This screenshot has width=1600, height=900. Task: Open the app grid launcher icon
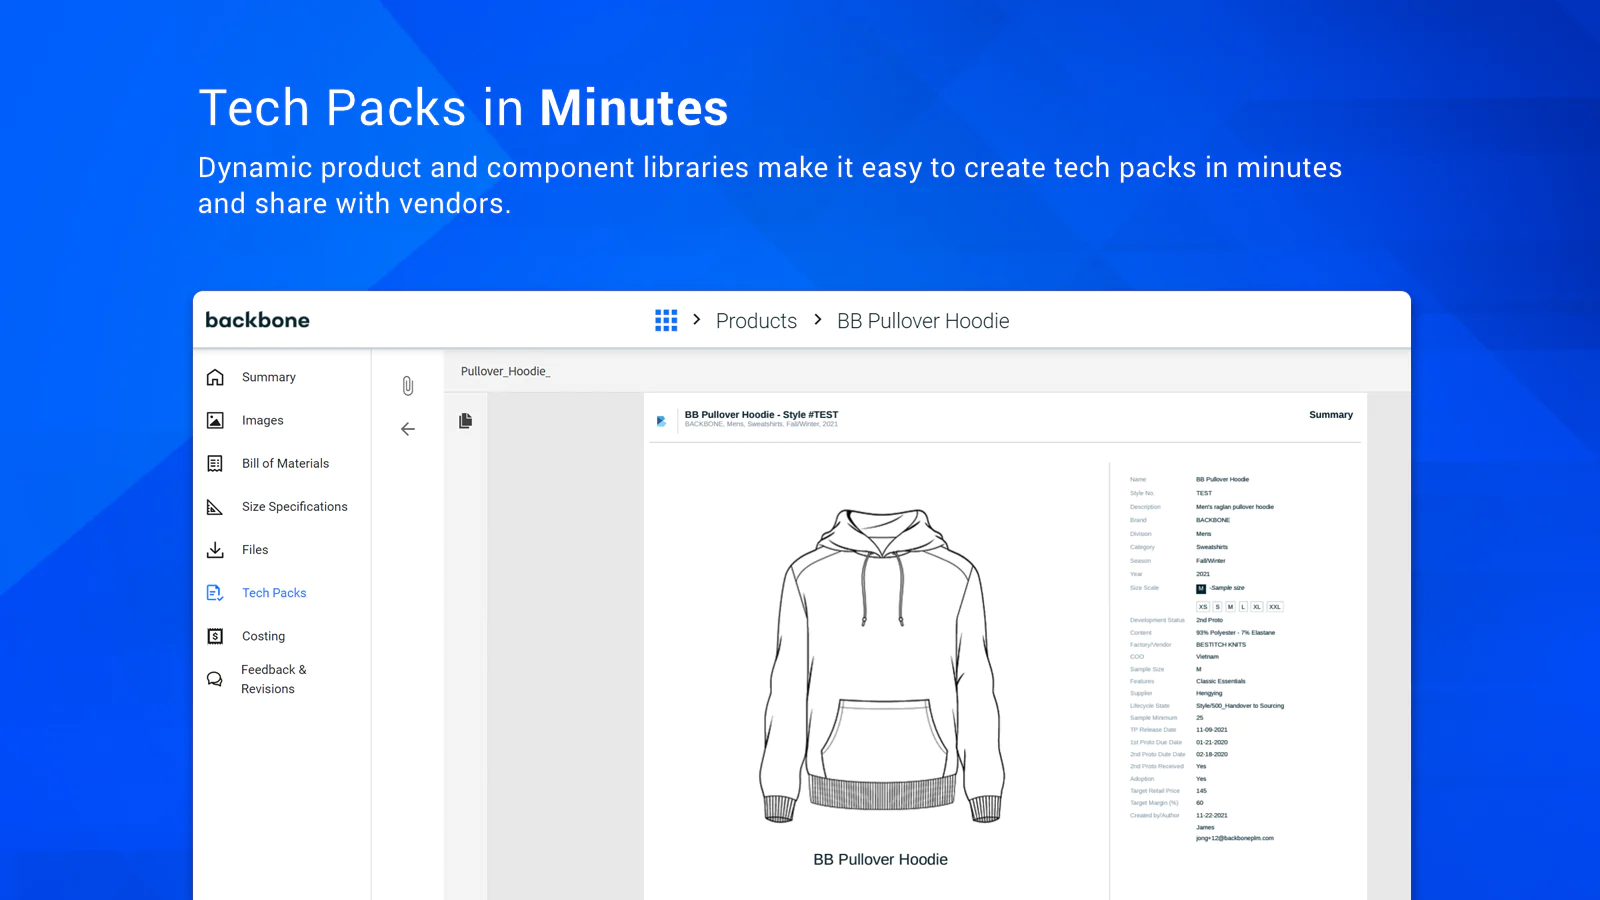tap(666, 320)
